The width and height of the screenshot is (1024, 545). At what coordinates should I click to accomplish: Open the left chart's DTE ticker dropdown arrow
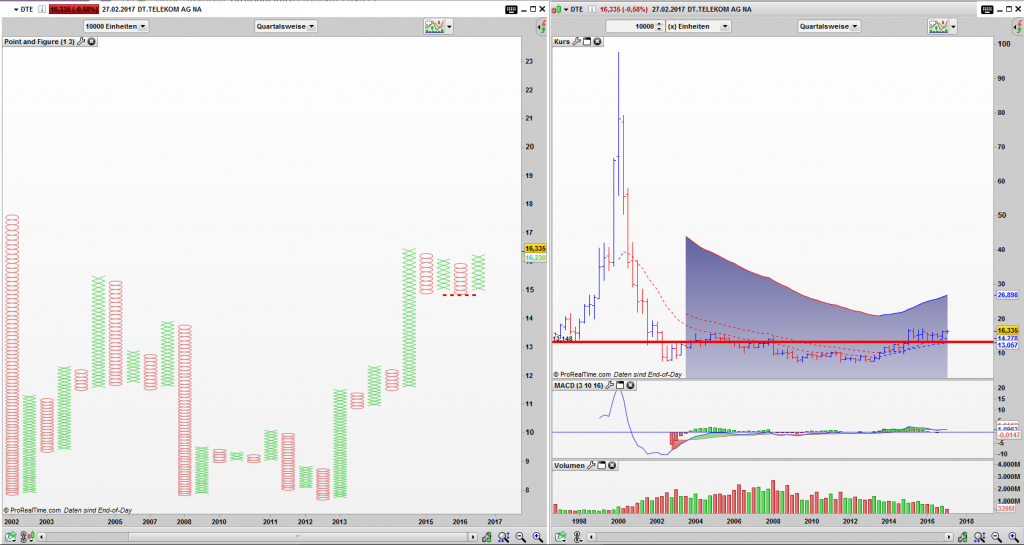[15, 9]
